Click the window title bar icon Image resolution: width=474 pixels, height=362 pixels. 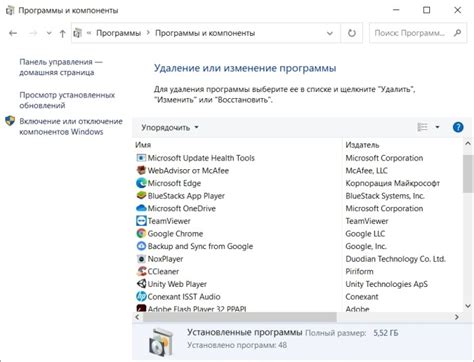click(x=10, y=10)
